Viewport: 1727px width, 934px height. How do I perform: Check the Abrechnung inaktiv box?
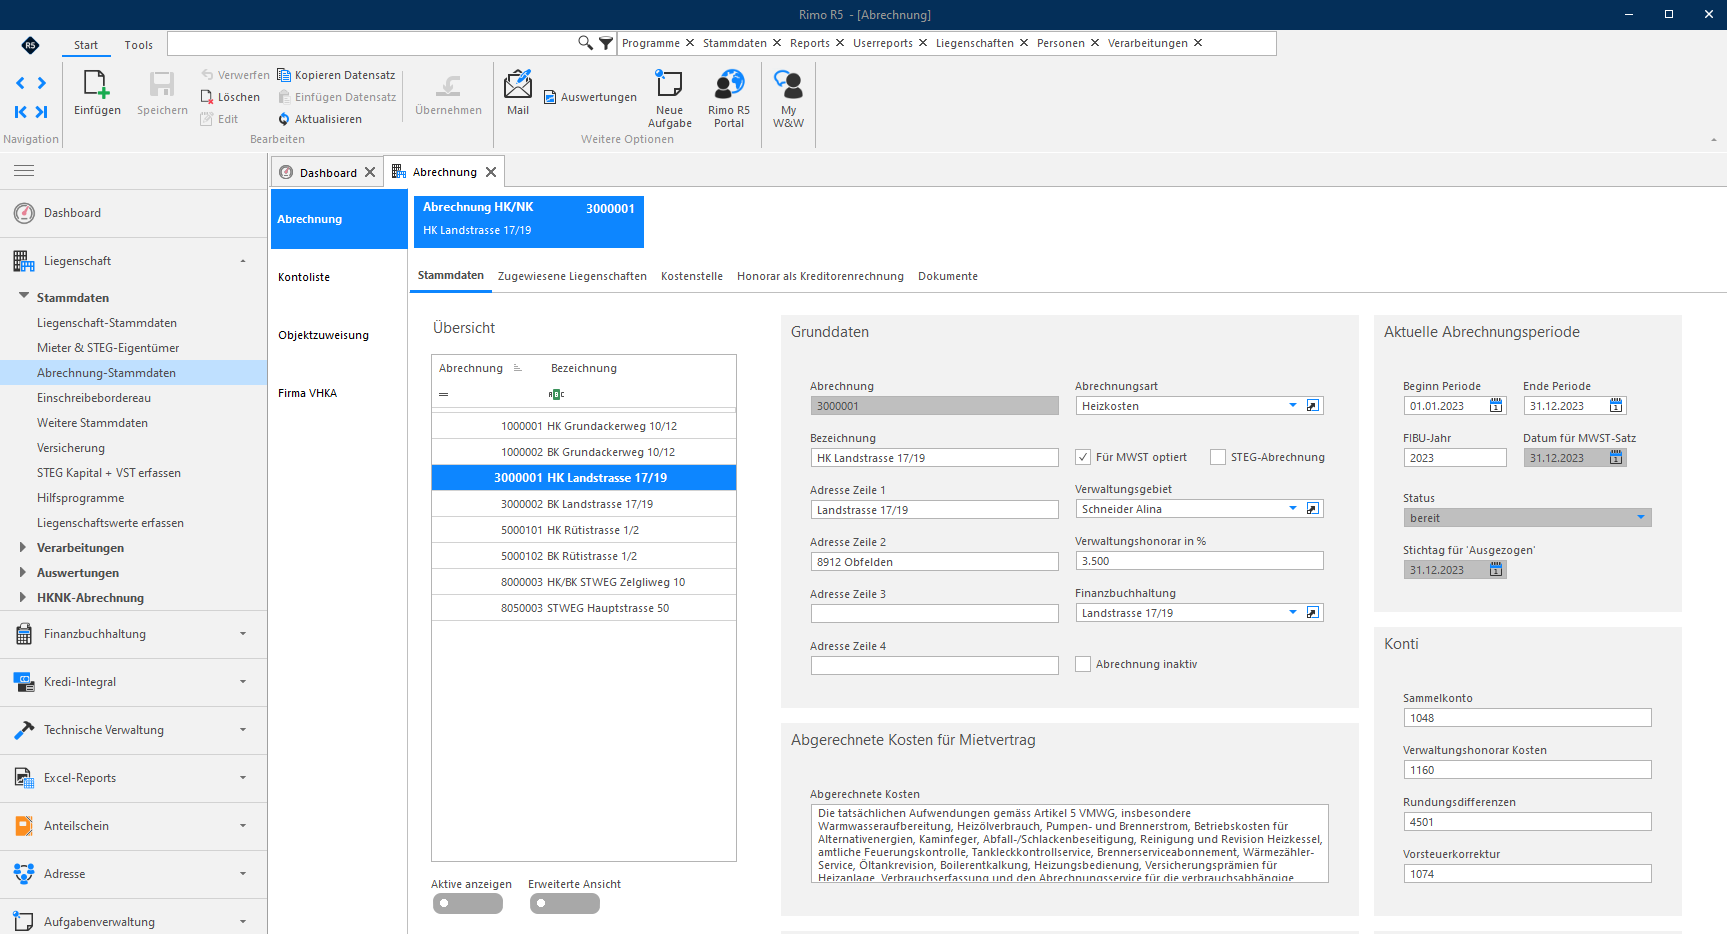tap(1083, 664)
